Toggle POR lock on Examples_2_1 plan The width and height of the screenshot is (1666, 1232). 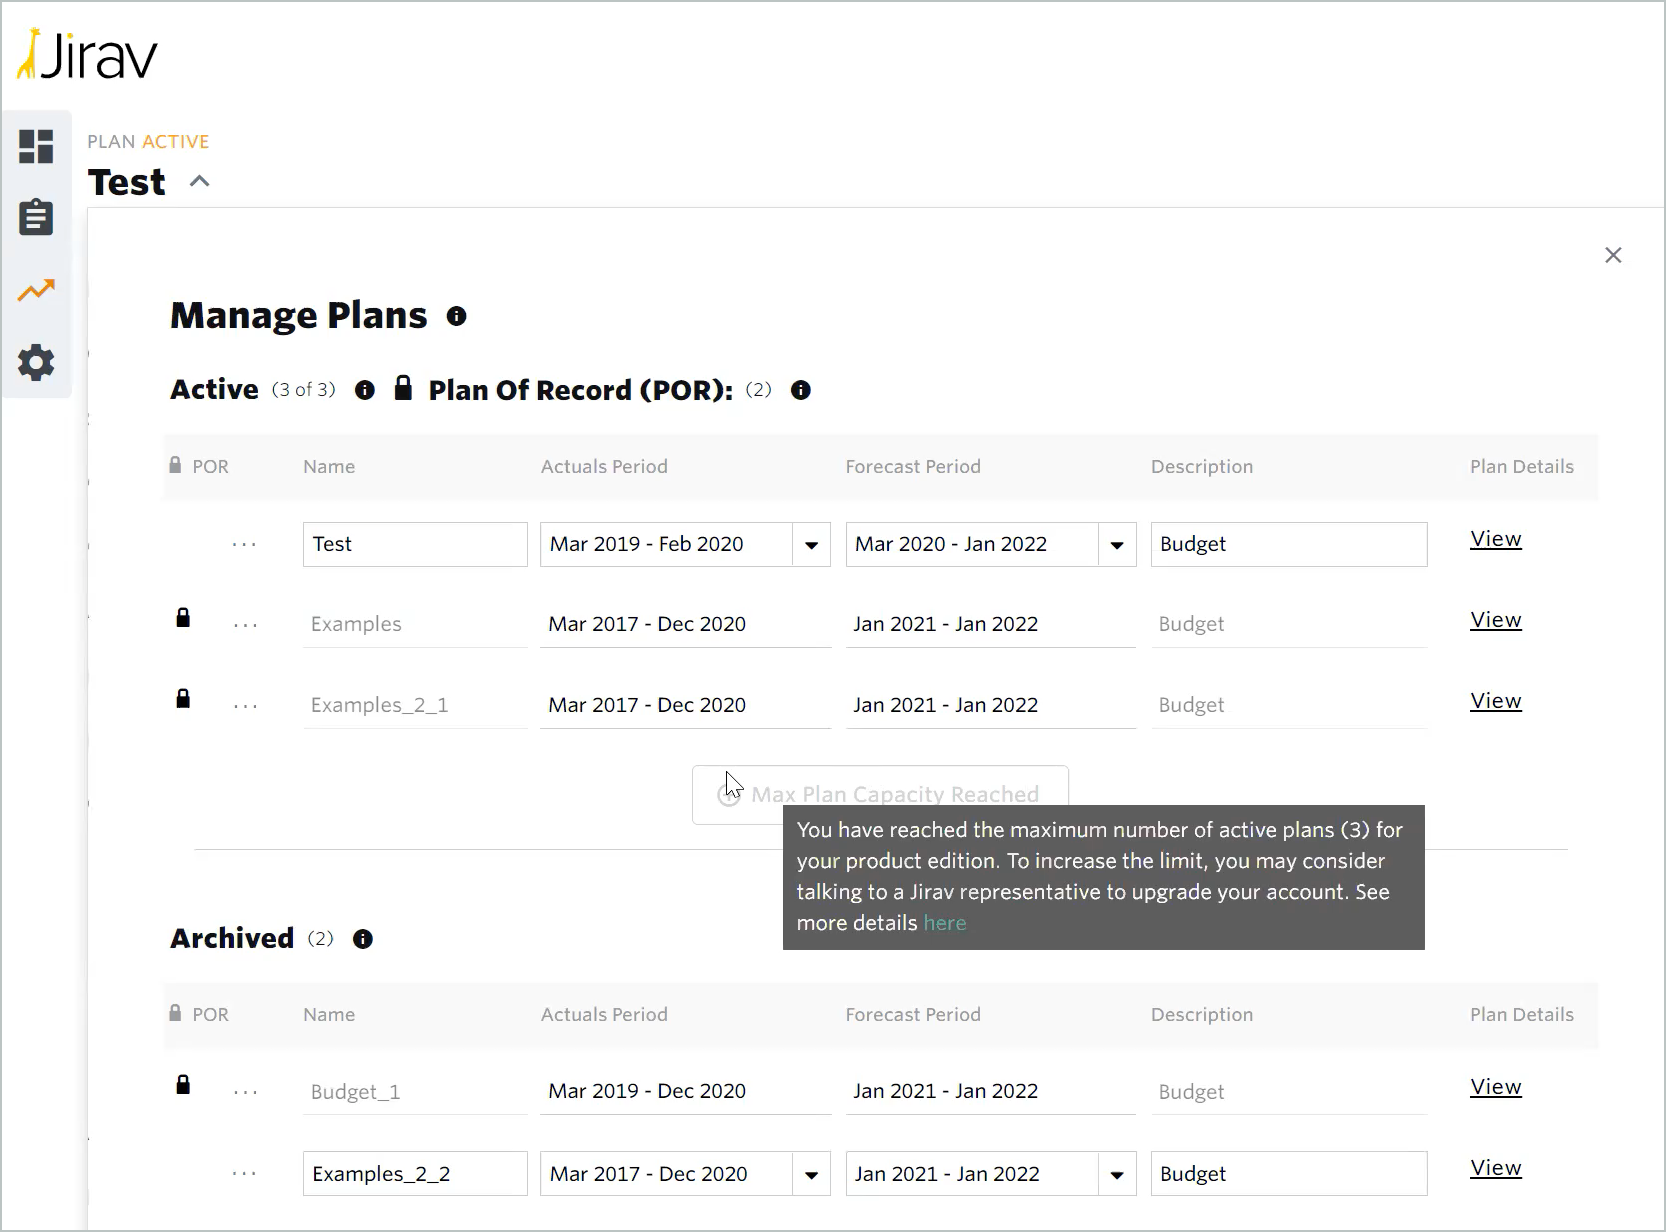point(183,699)
